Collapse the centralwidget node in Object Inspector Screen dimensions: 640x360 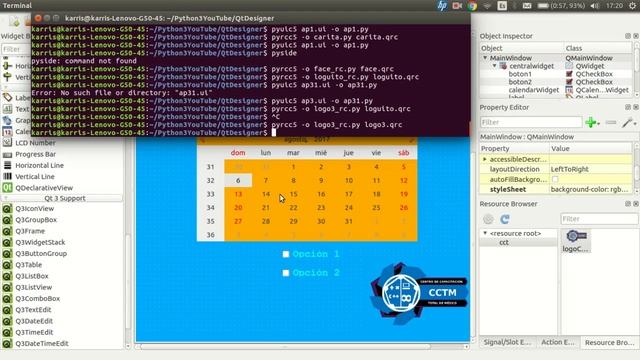click(494, 66)
